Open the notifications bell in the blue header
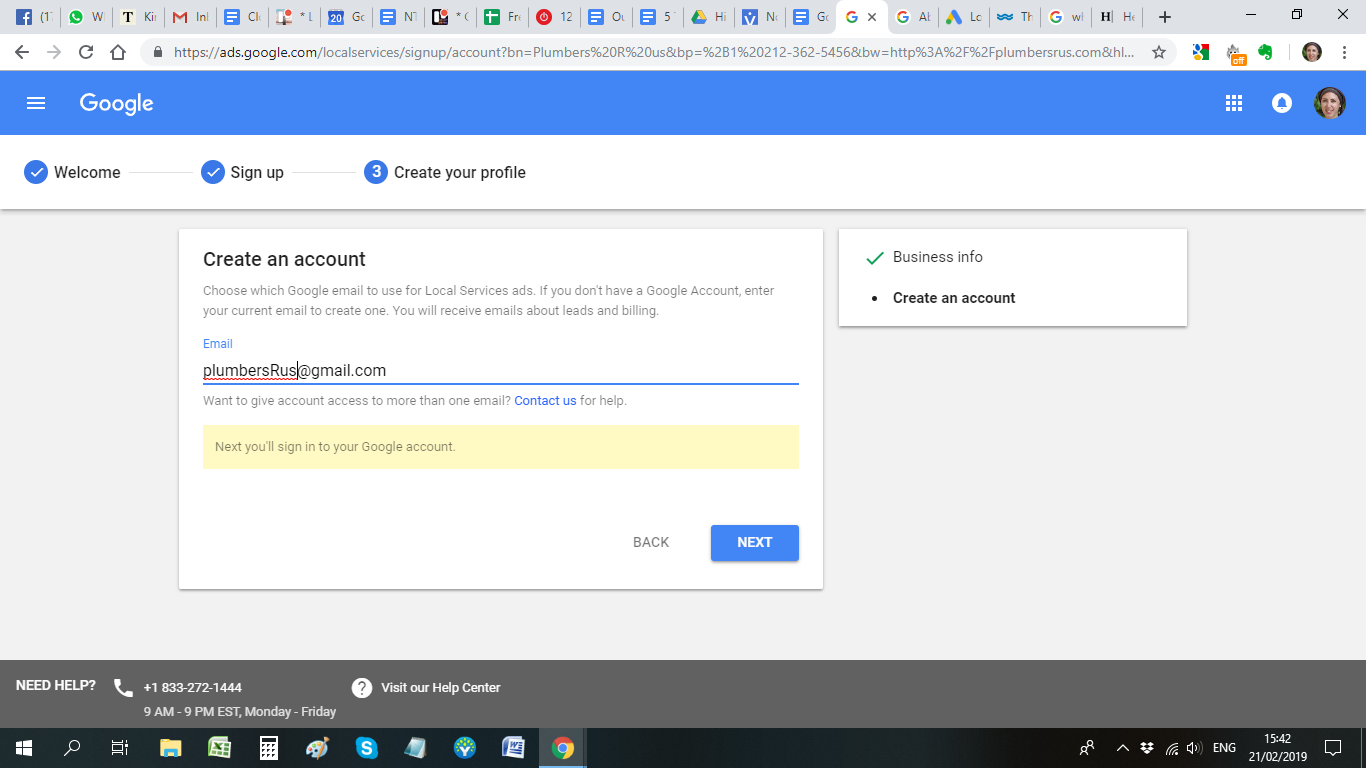 coord(1282,103)
